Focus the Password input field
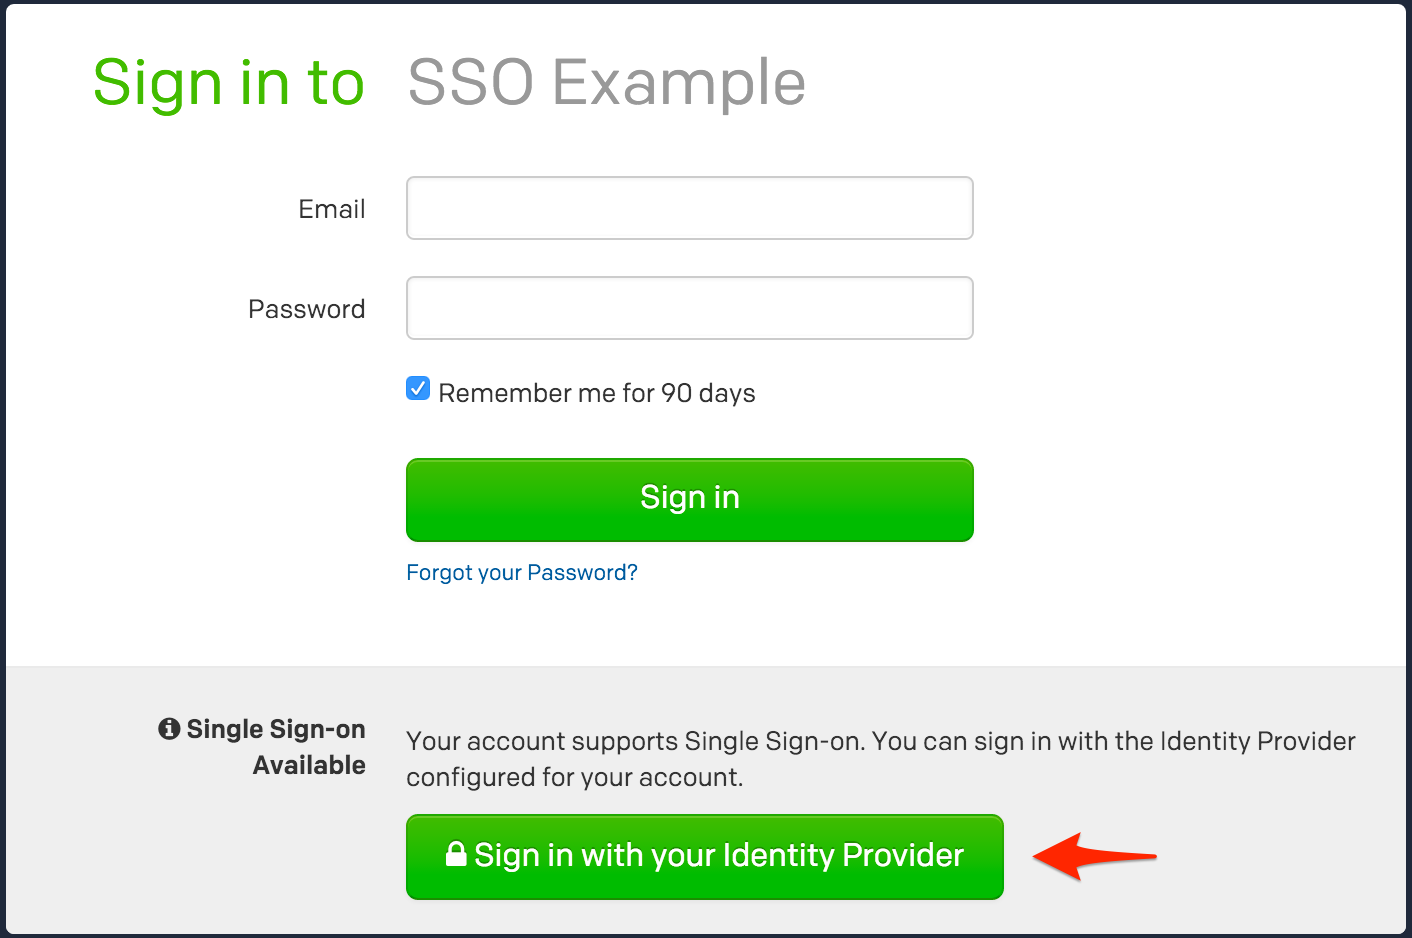Viewport: 1412px width, 938px height. pyautogui.click(x=689, y=308)
